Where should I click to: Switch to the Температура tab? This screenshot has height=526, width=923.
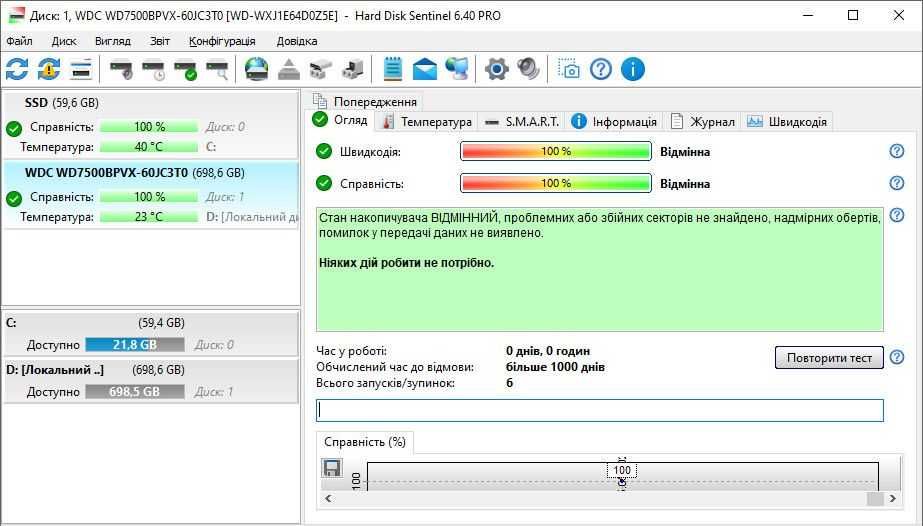(427, 122)
